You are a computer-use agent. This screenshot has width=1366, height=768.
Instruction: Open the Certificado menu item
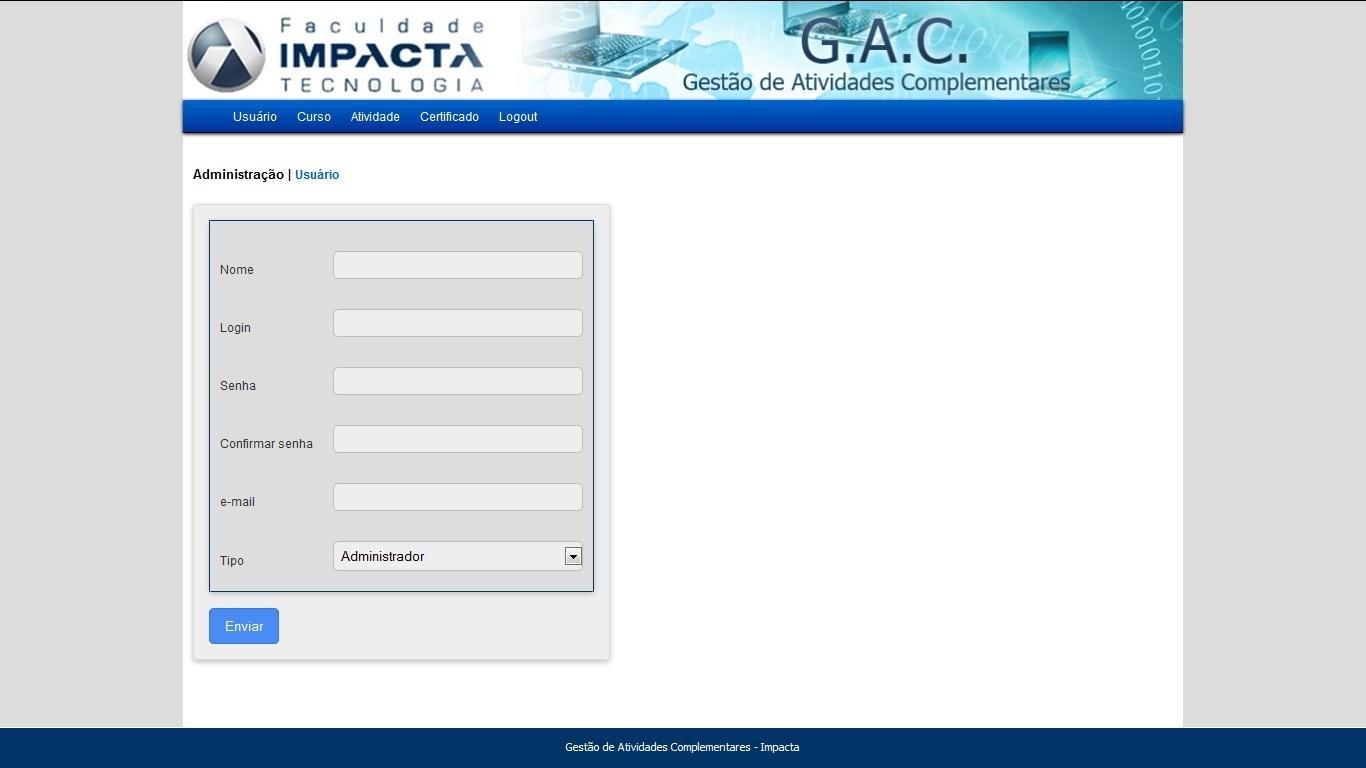[449, 116]
